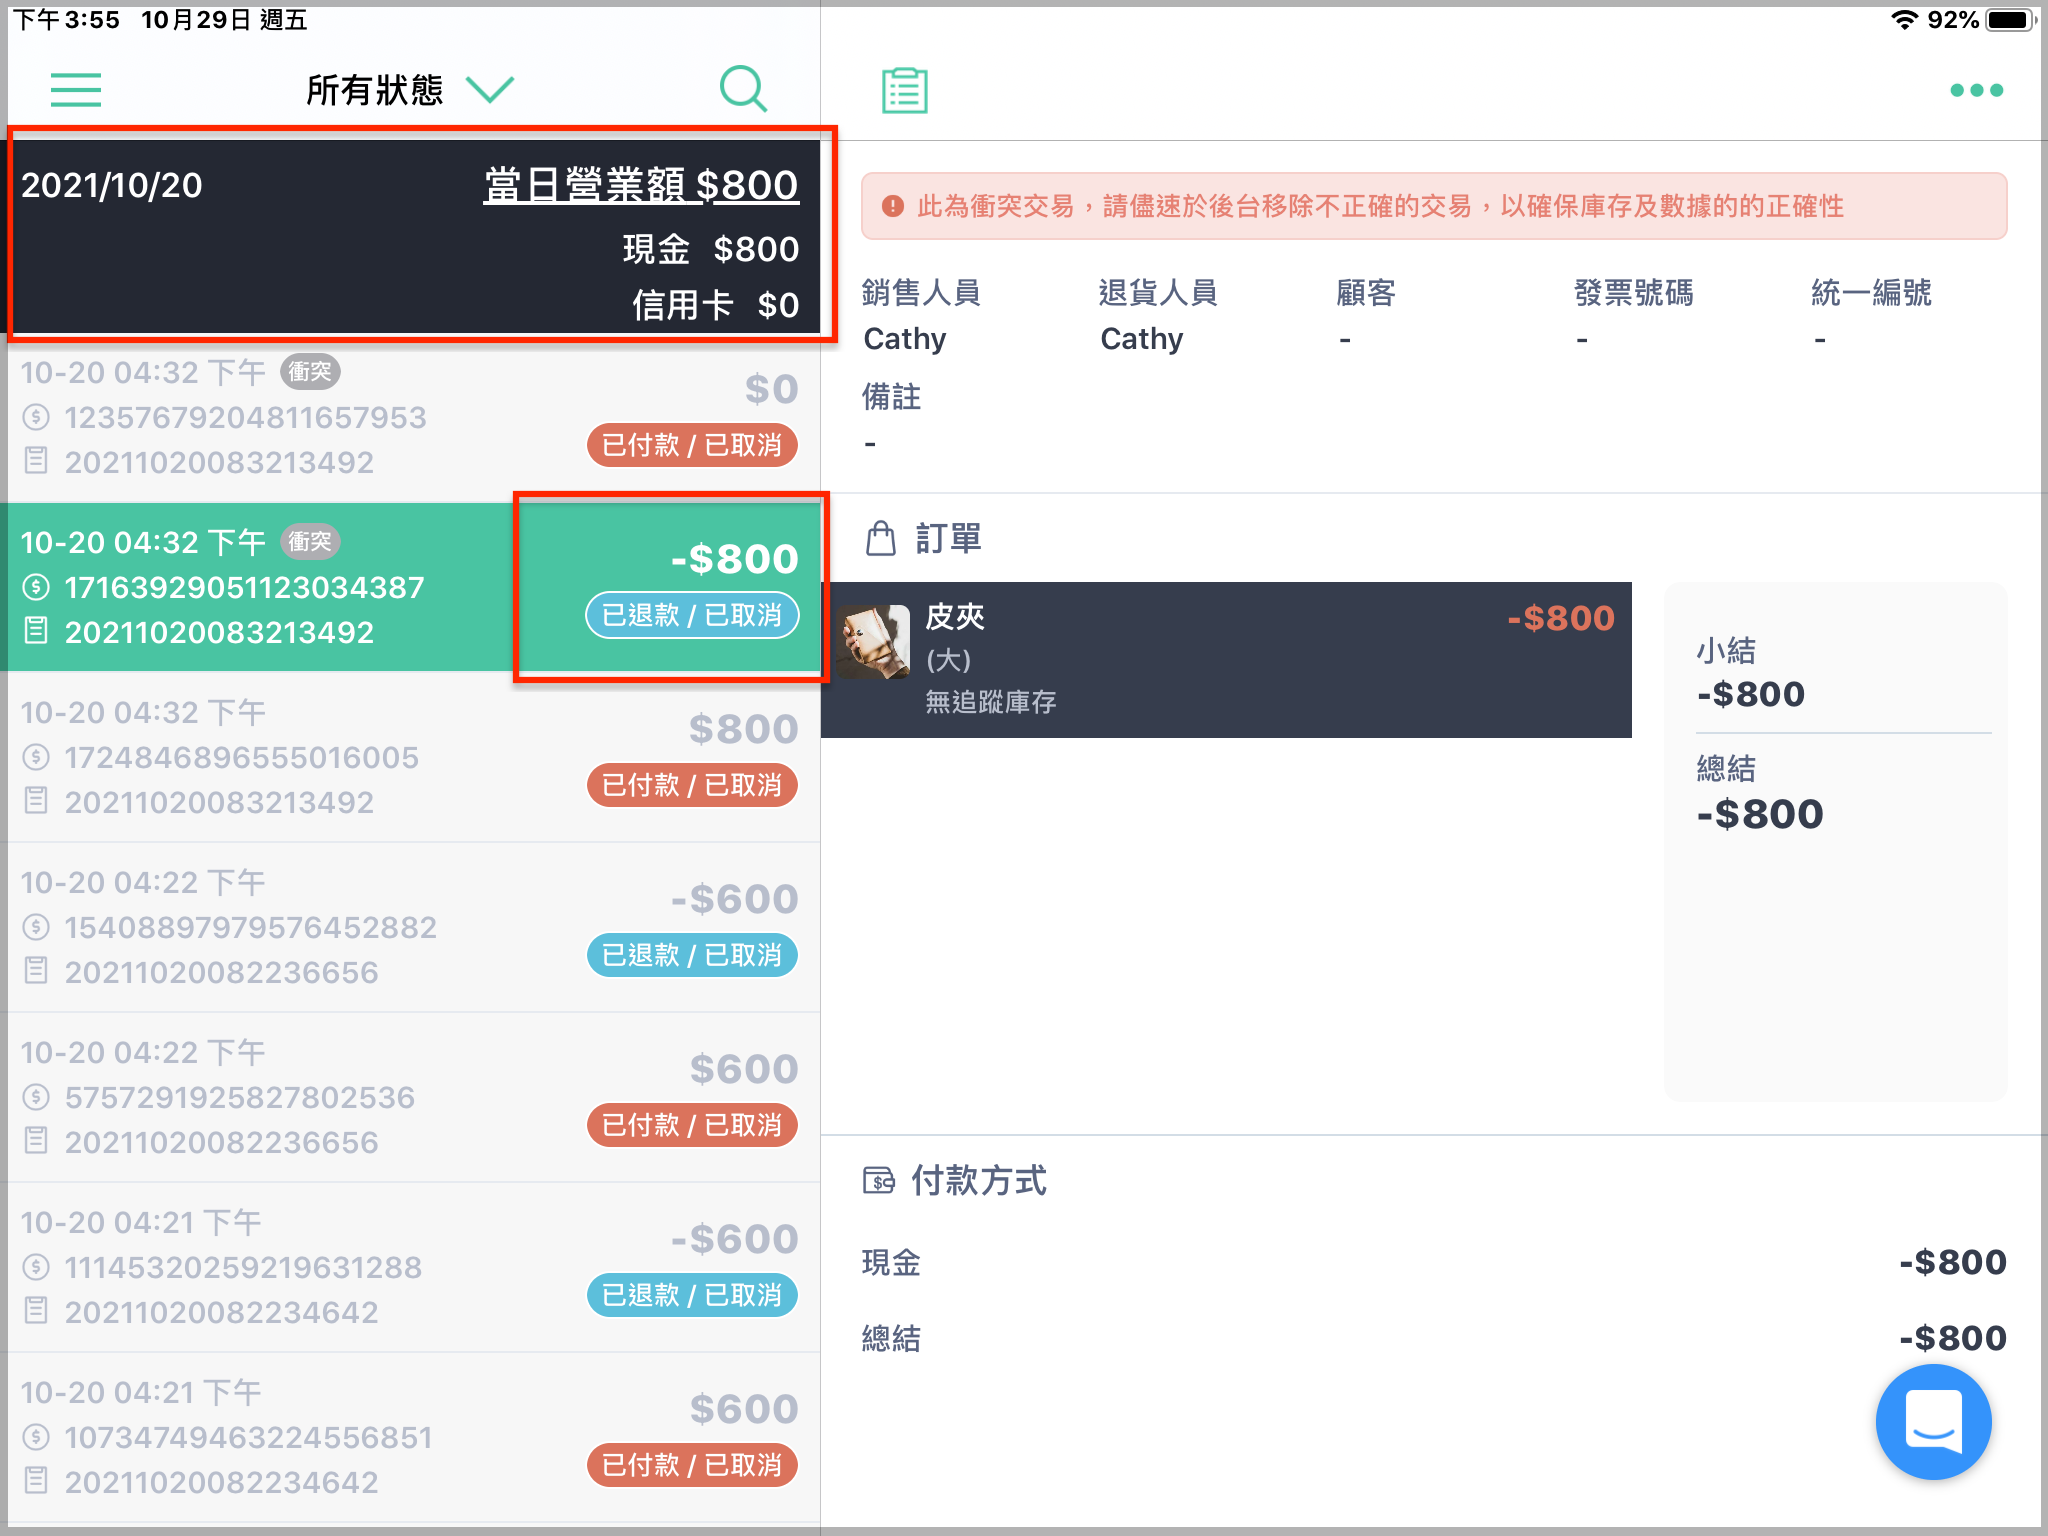
Task: Click the dropdown chevron beside 所有狀態
Action: tap(490, 90)
